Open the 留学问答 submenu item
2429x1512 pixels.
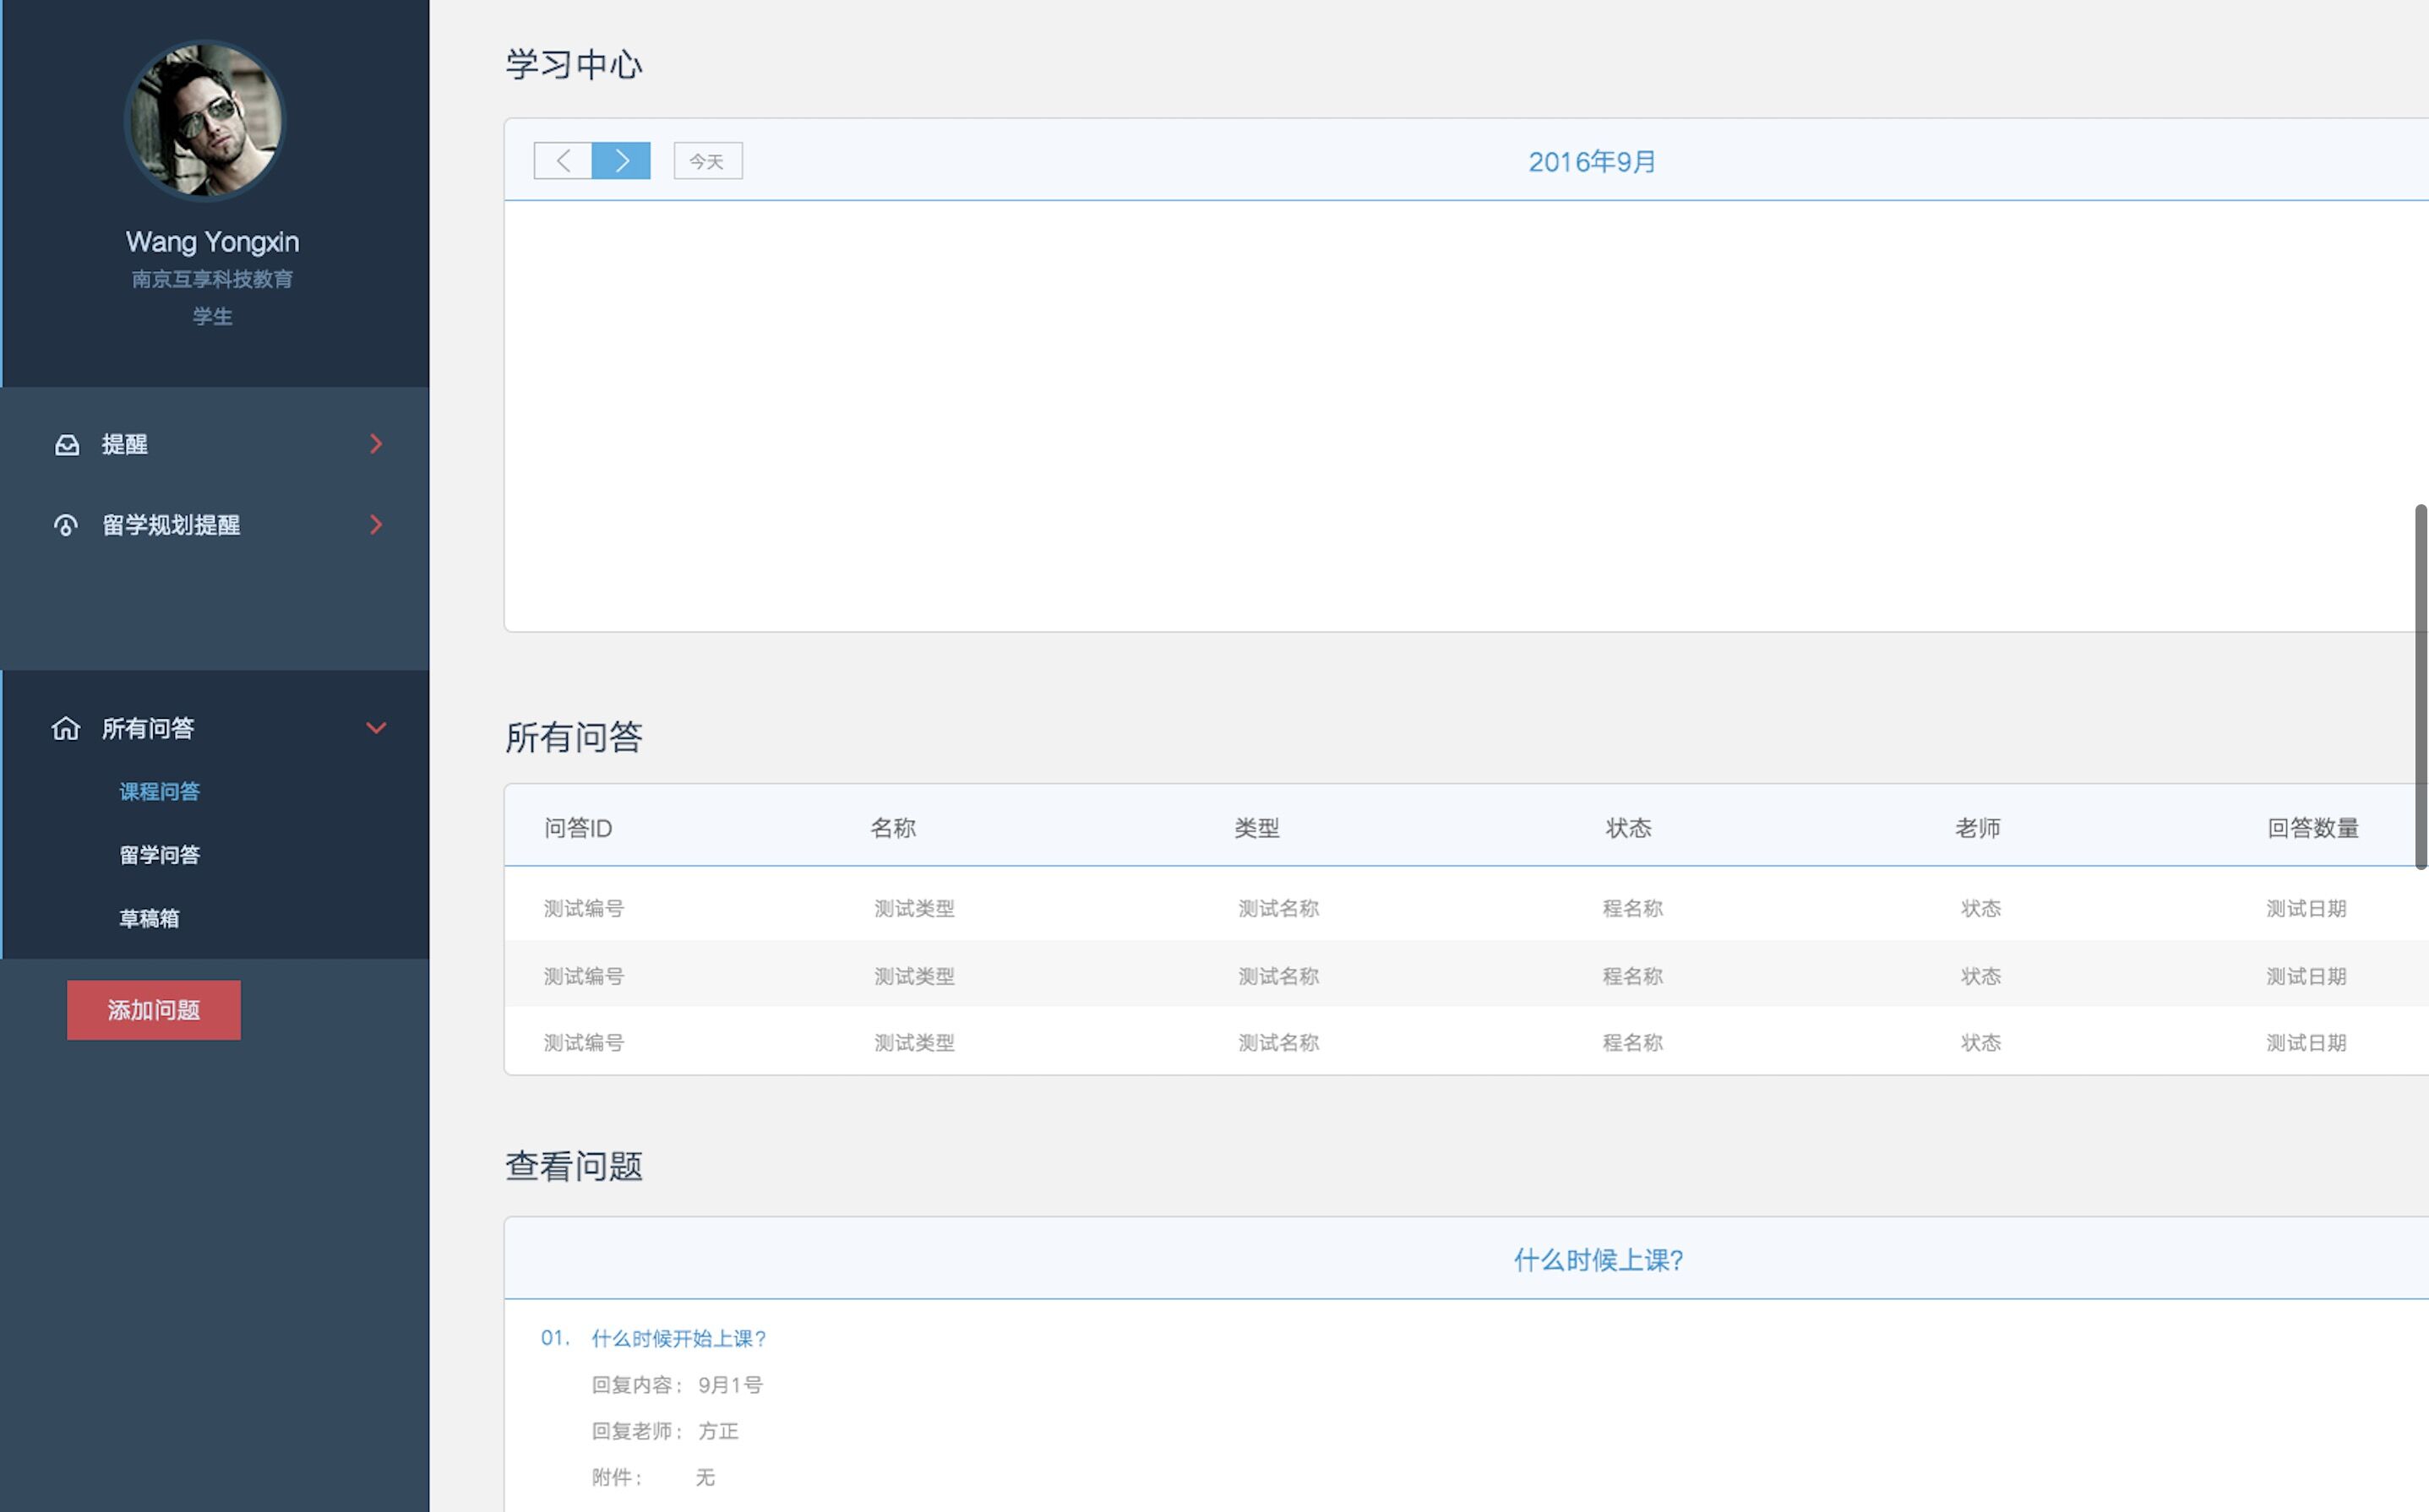(160, 855)
